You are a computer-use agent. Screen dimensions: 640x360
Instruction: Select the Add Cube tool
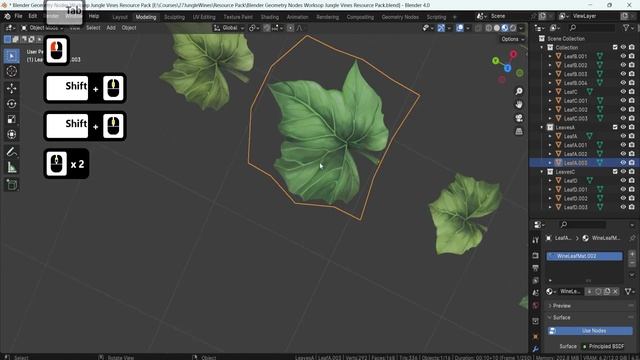pos(11,184)
